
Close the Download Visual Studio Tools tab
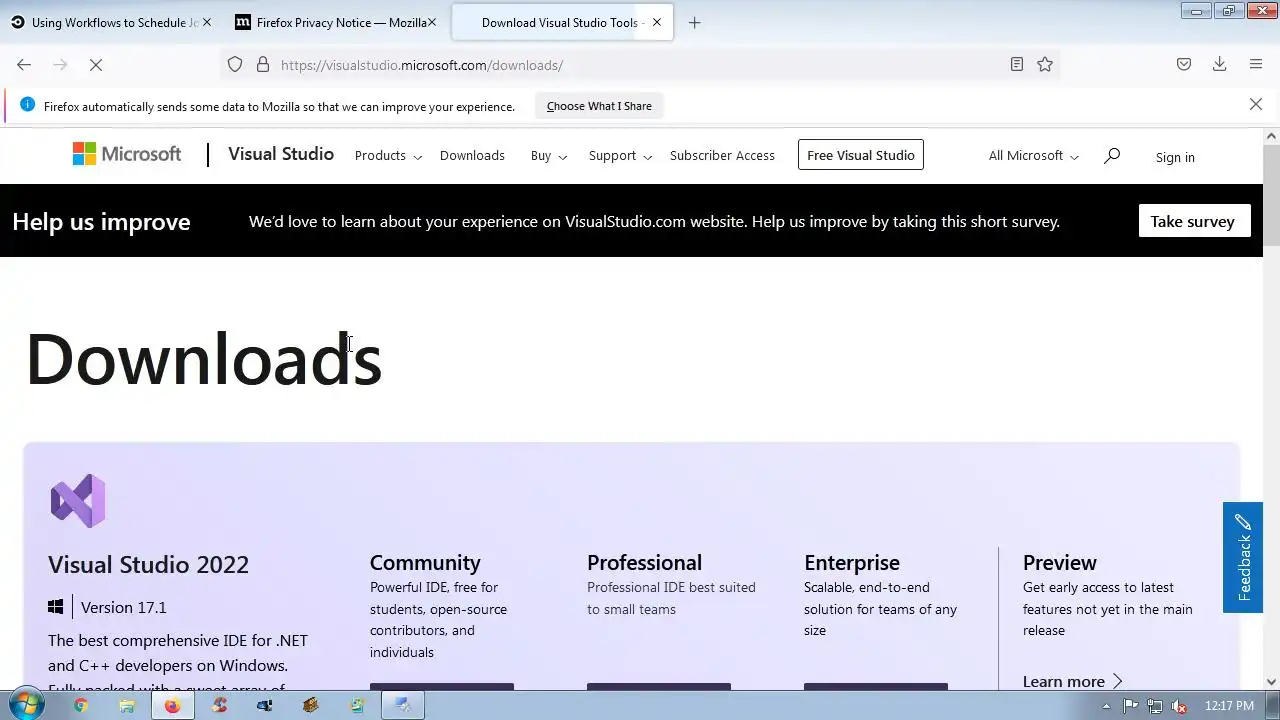click(x=657, y=22)
